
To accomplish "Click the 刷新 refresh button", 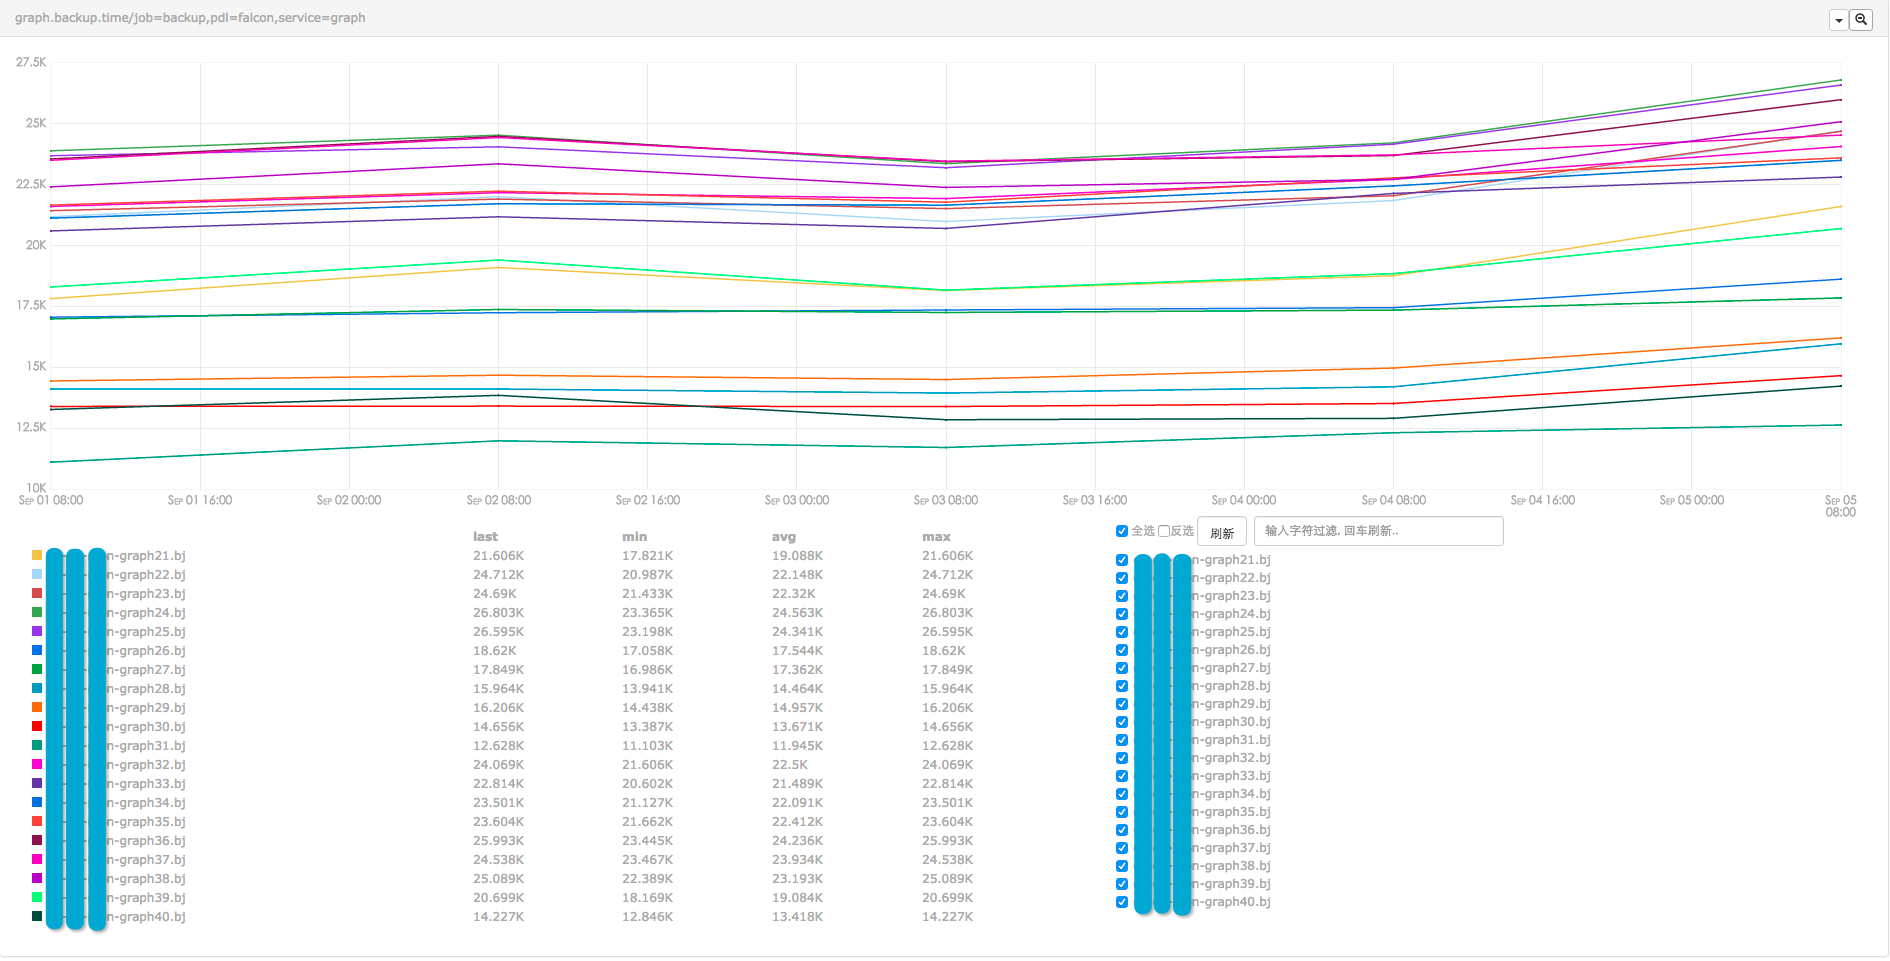I will pos(1222,532).
